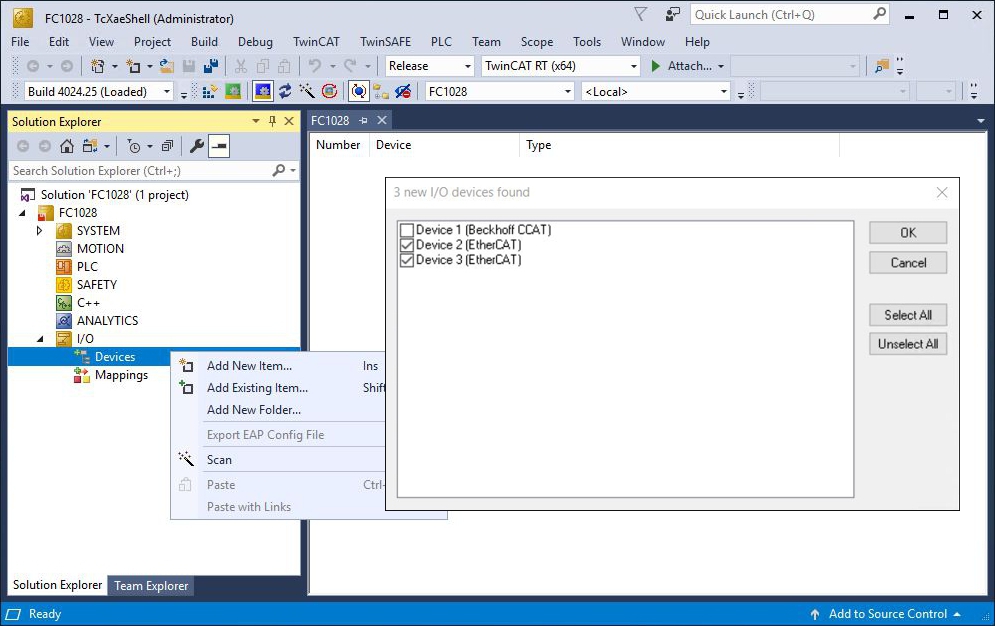Click the Collapse All icon in Solution Explorer
Image resolution: width=995 pixels, height=626 pixels.
168,147
